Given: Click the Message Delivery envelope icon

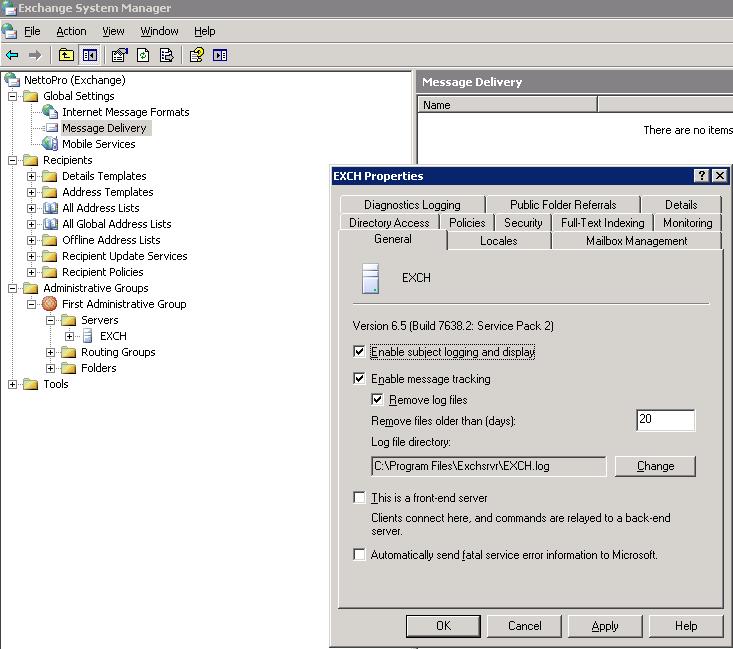Looking at the screenshot, I should (51, 128).
